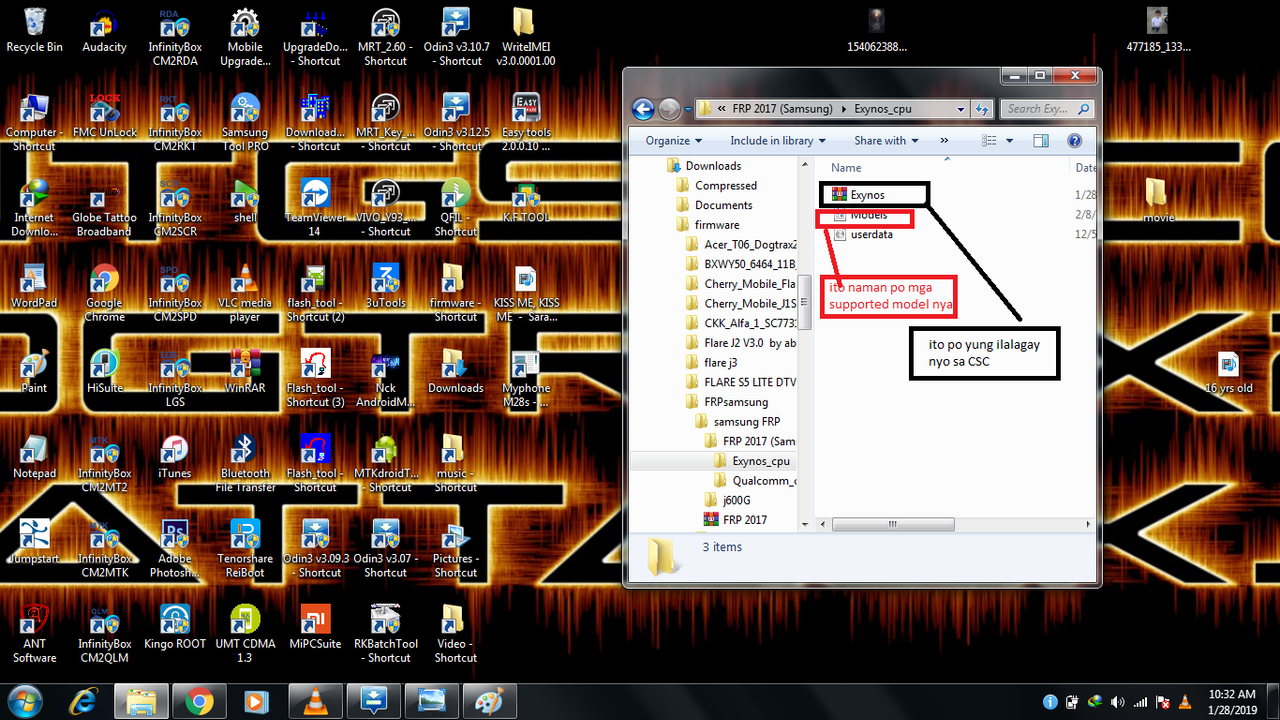Open the recent pages dropdown beside Forward
Screen dimensions: 1280x720
[689, 109]
